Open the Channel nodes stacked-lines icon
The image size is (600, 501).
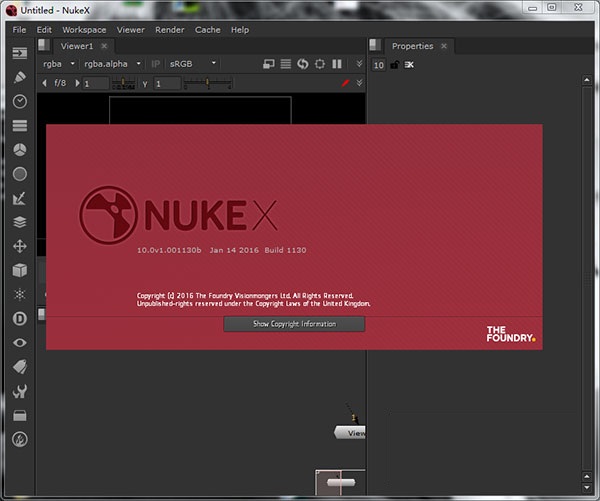pos(20,125)
